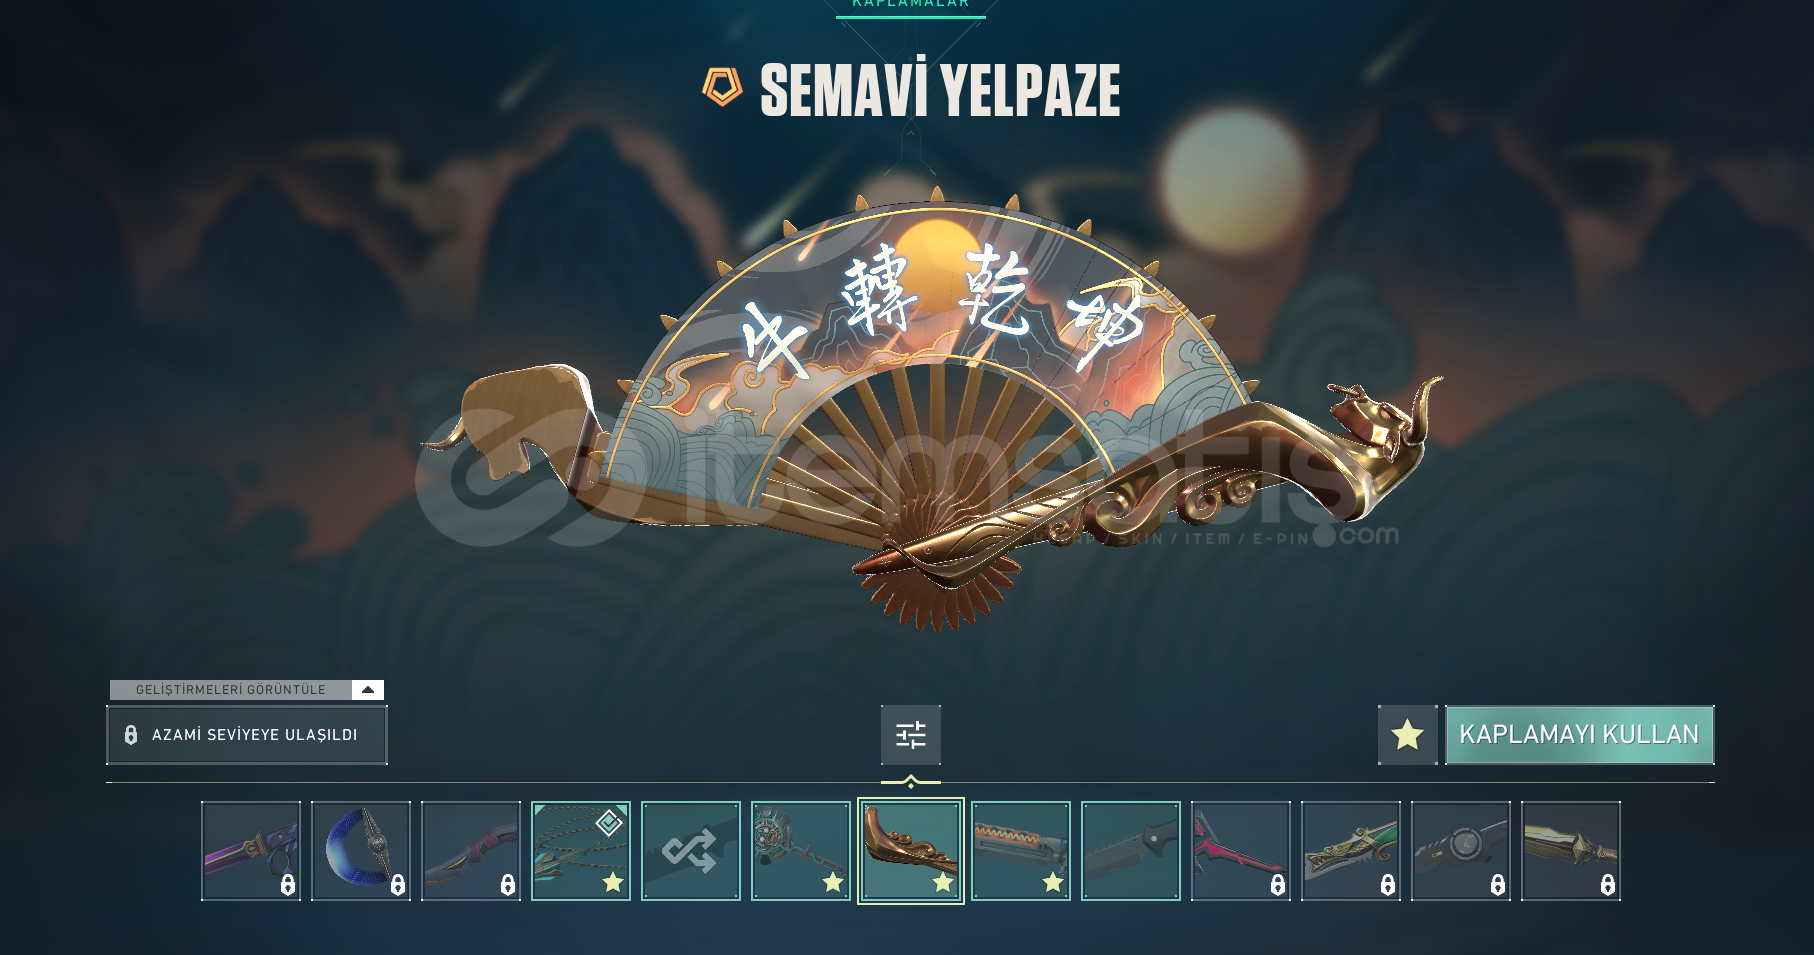Select the golden fan skin thumbnail
The width and height of the screenshot is (1814, 955).
911,851
